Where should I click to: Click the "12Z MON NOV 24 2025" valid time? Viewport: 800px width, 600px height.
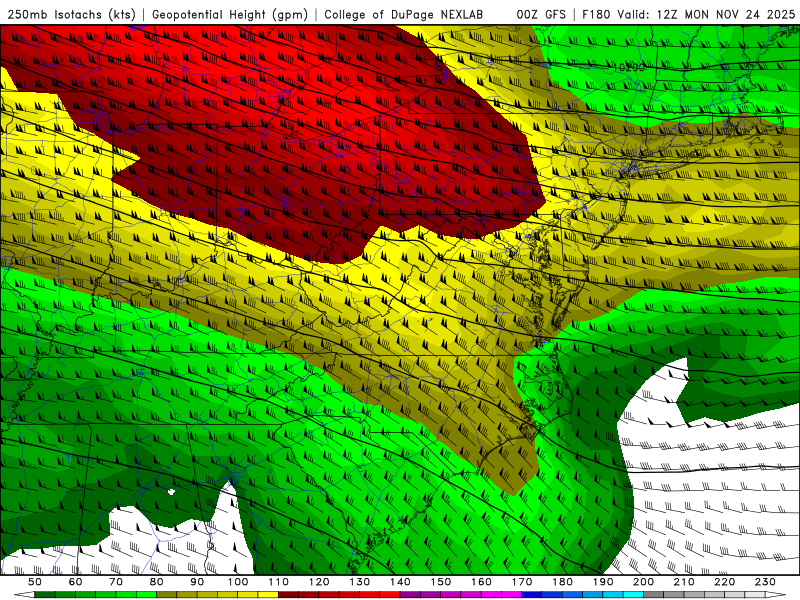coord(726,14)
